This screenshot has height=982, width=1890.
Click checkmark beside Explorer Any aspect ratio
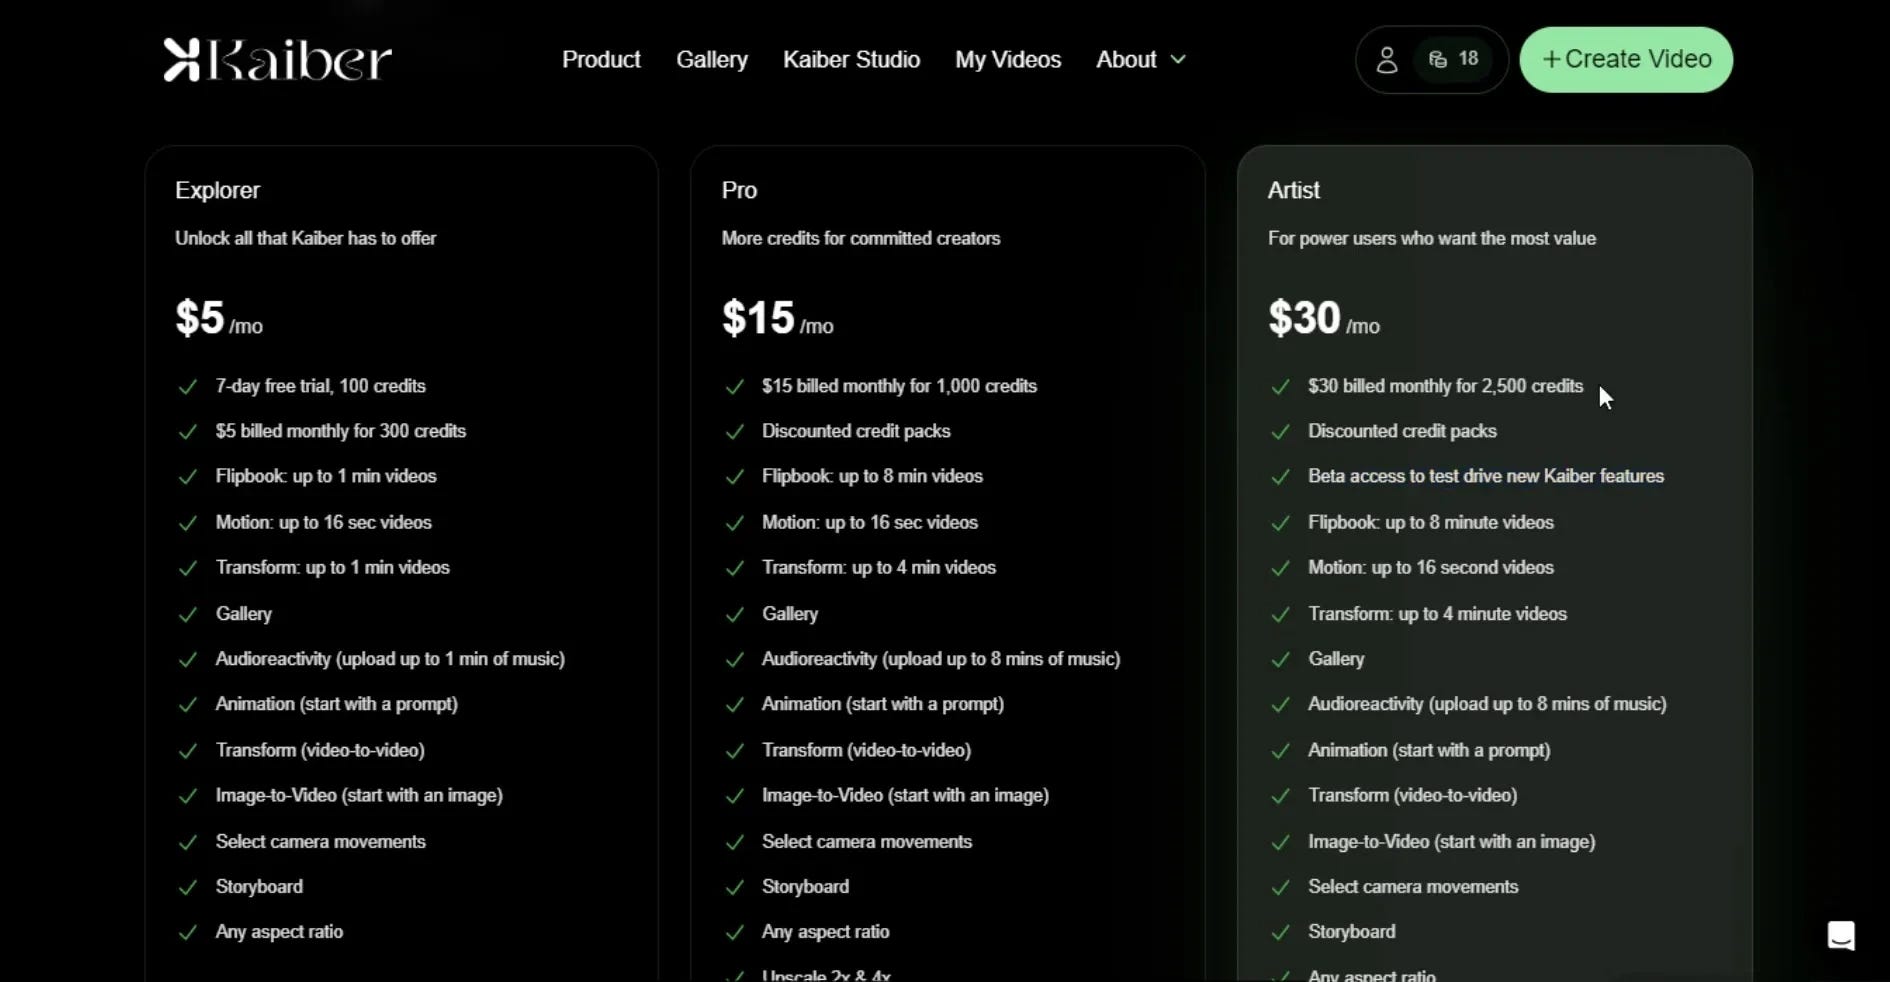point(189,933)
